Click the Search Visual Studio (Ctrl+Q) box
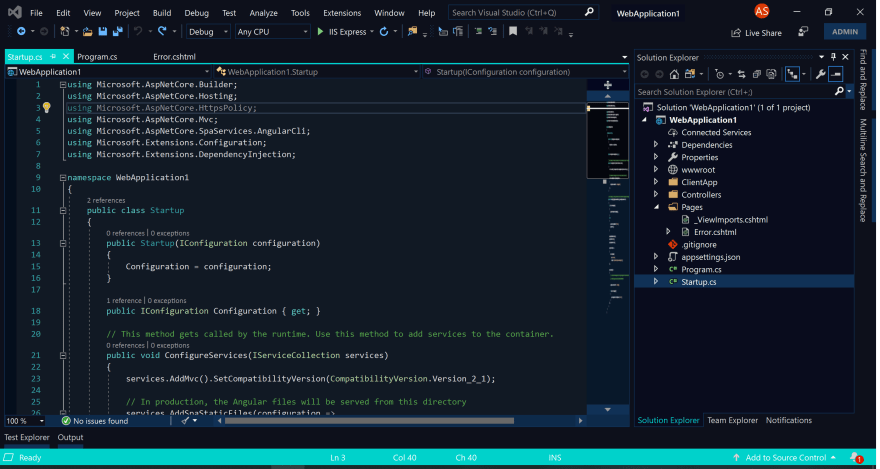 coord(524,12)
